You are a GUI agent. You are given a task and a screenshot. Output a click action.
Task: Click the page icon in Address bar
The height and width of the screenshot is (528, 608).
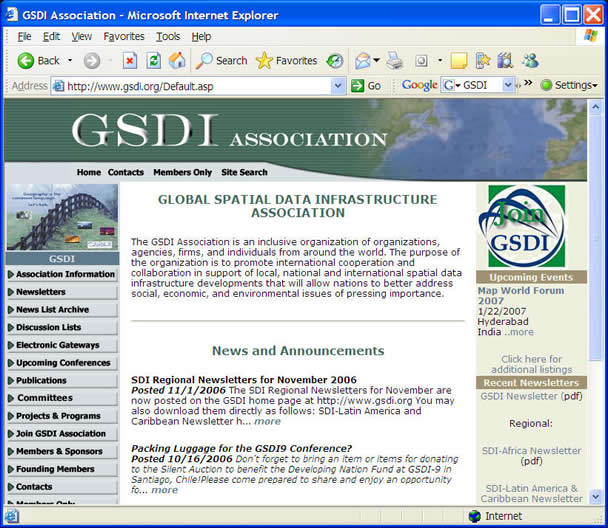[58, 86]
